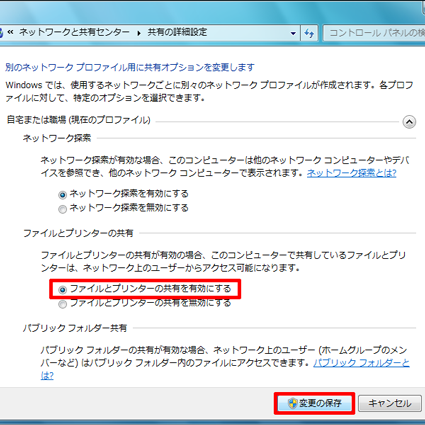Click the パブリック フォルダー共有 section title

pos(75,328)
